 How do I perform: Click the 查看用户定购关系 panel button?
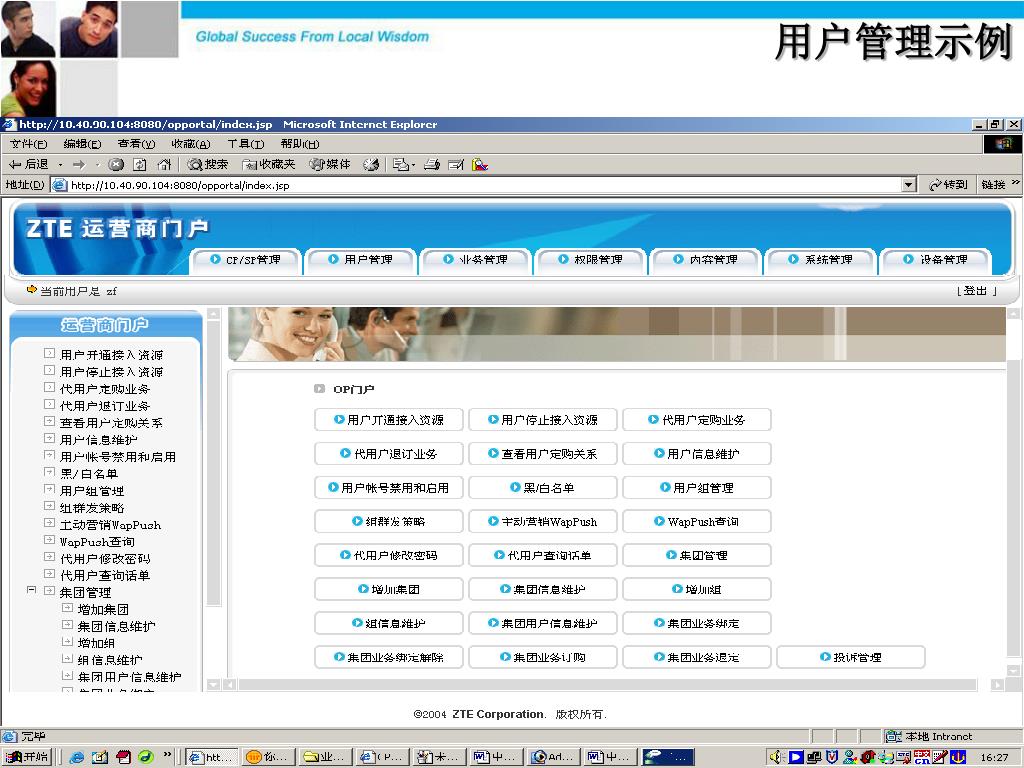543,454
